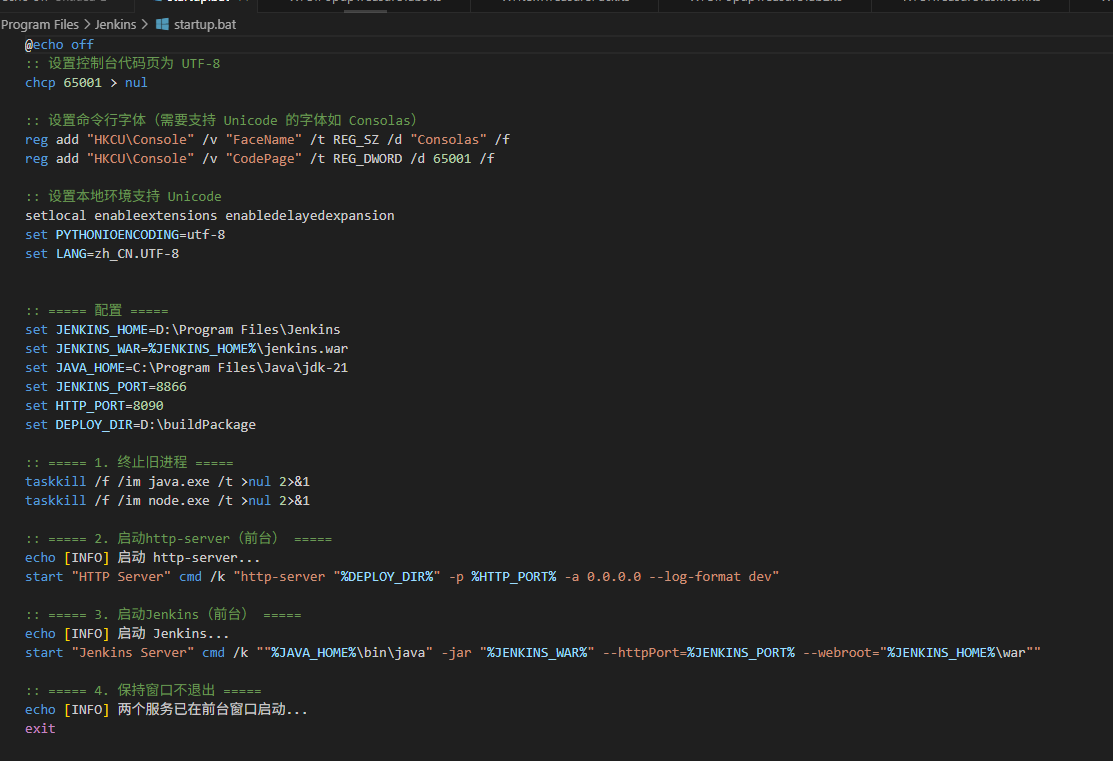Click the comment mentioning 'Unicode' and 'Consolas'

pos(221,120)
